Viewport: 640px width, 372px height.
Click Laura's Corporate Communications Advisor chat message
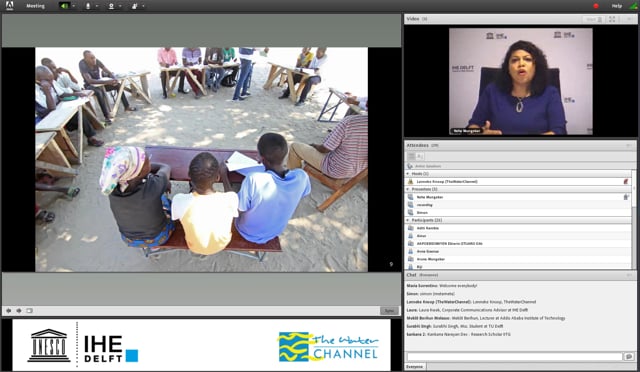click(x=467, y=310)
